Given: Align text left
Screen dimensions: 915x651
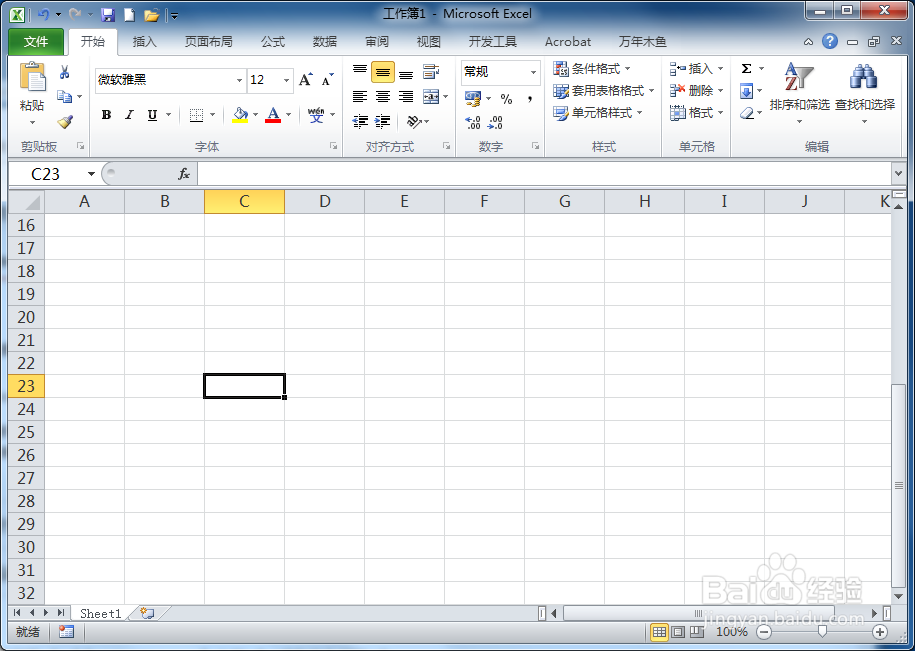Looking at the screenshot, I should coord(359,96).
